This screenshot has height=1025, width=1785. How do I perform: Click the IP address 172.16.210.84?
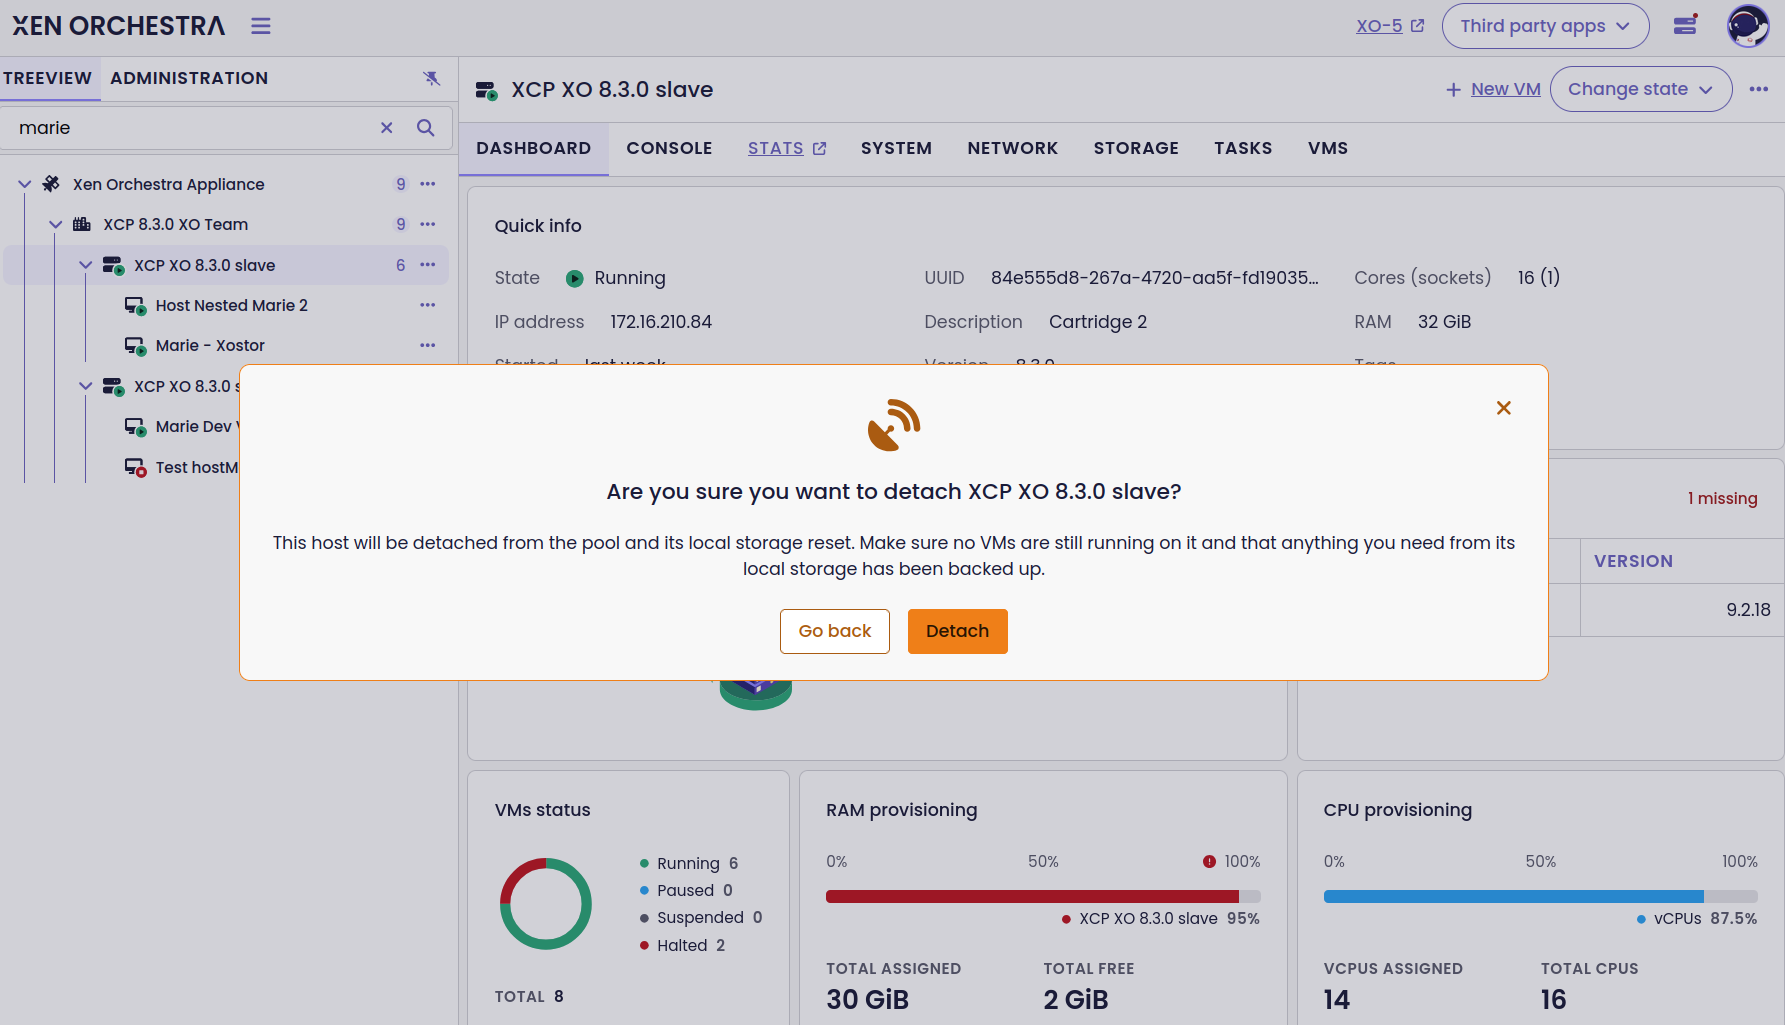point(661,322)
